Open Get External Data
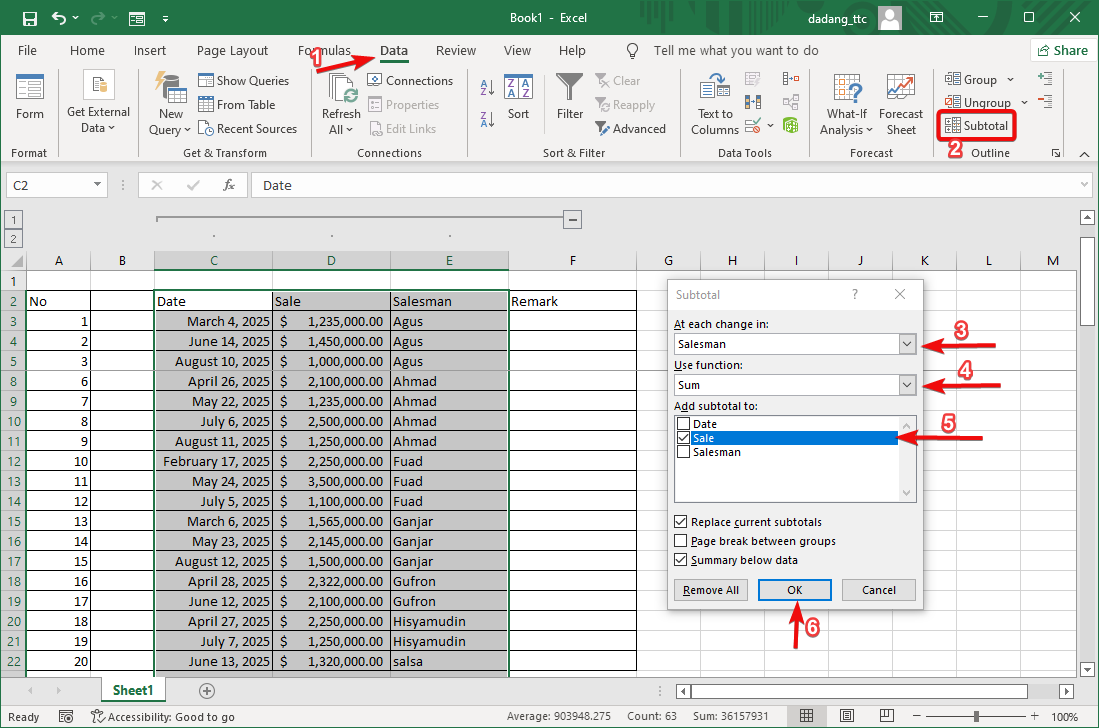 98,102
